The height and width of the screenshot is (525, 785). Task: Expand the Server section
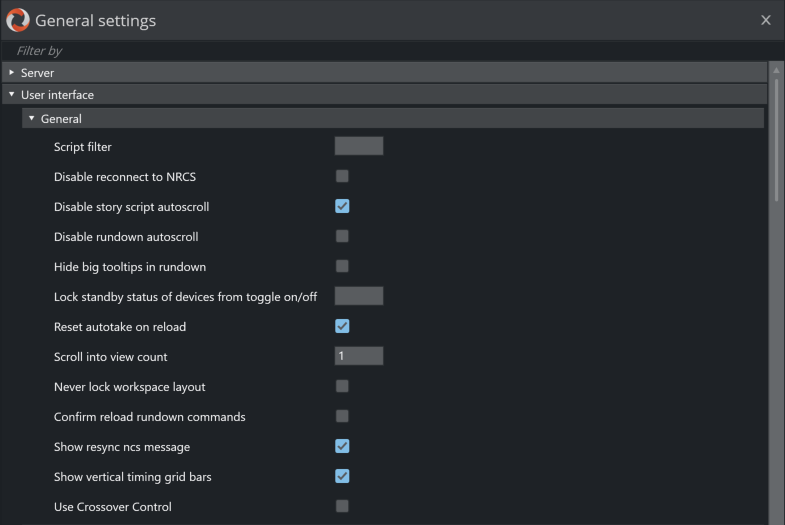(x=12, y=73)
